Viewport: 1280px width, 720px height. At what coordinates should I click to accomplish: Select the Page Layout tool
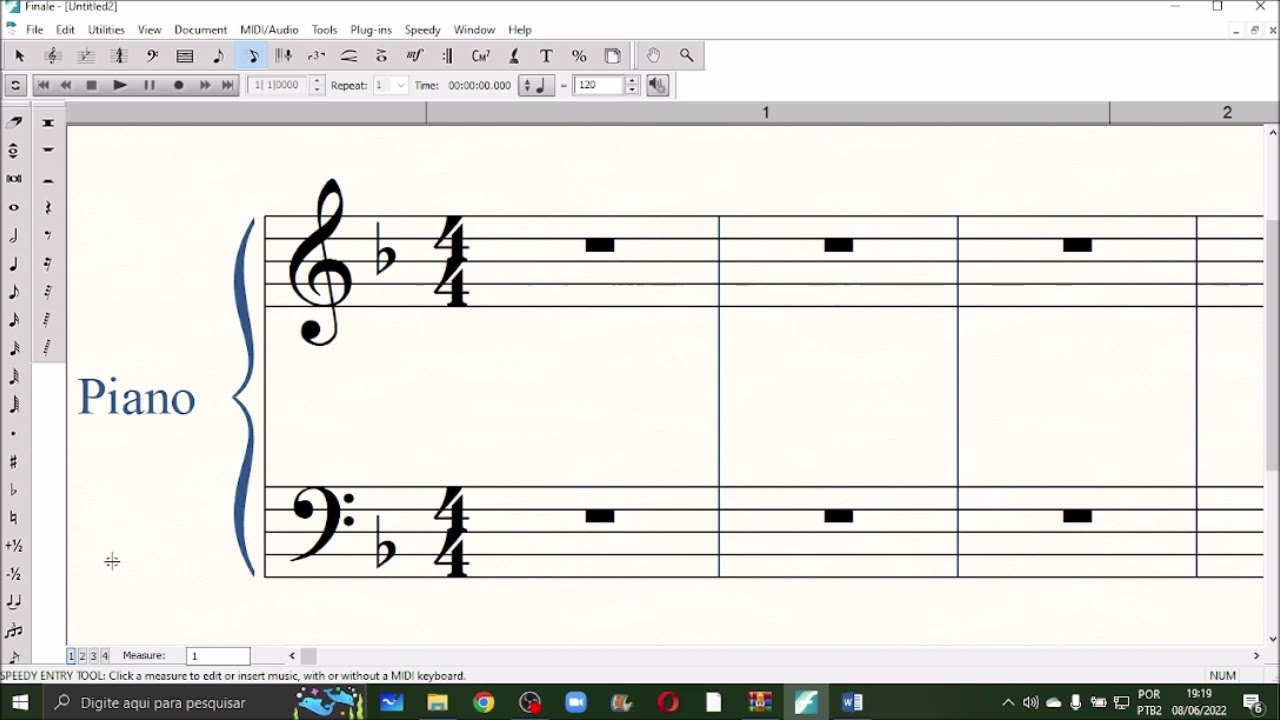click(612, 56)
